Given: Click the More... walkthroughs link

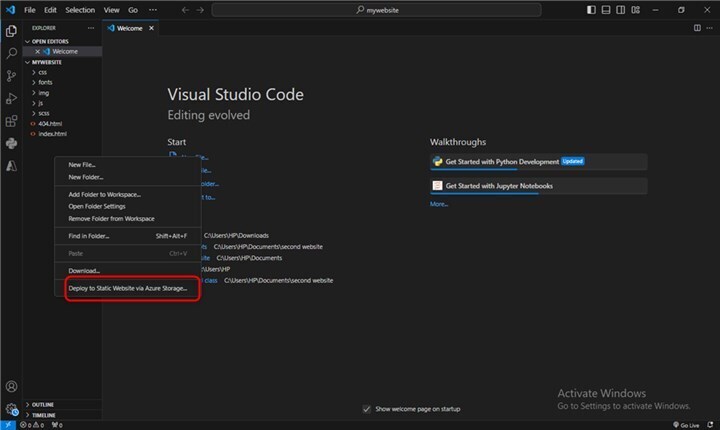Looking at the screenshot, I should coord(439,204).
